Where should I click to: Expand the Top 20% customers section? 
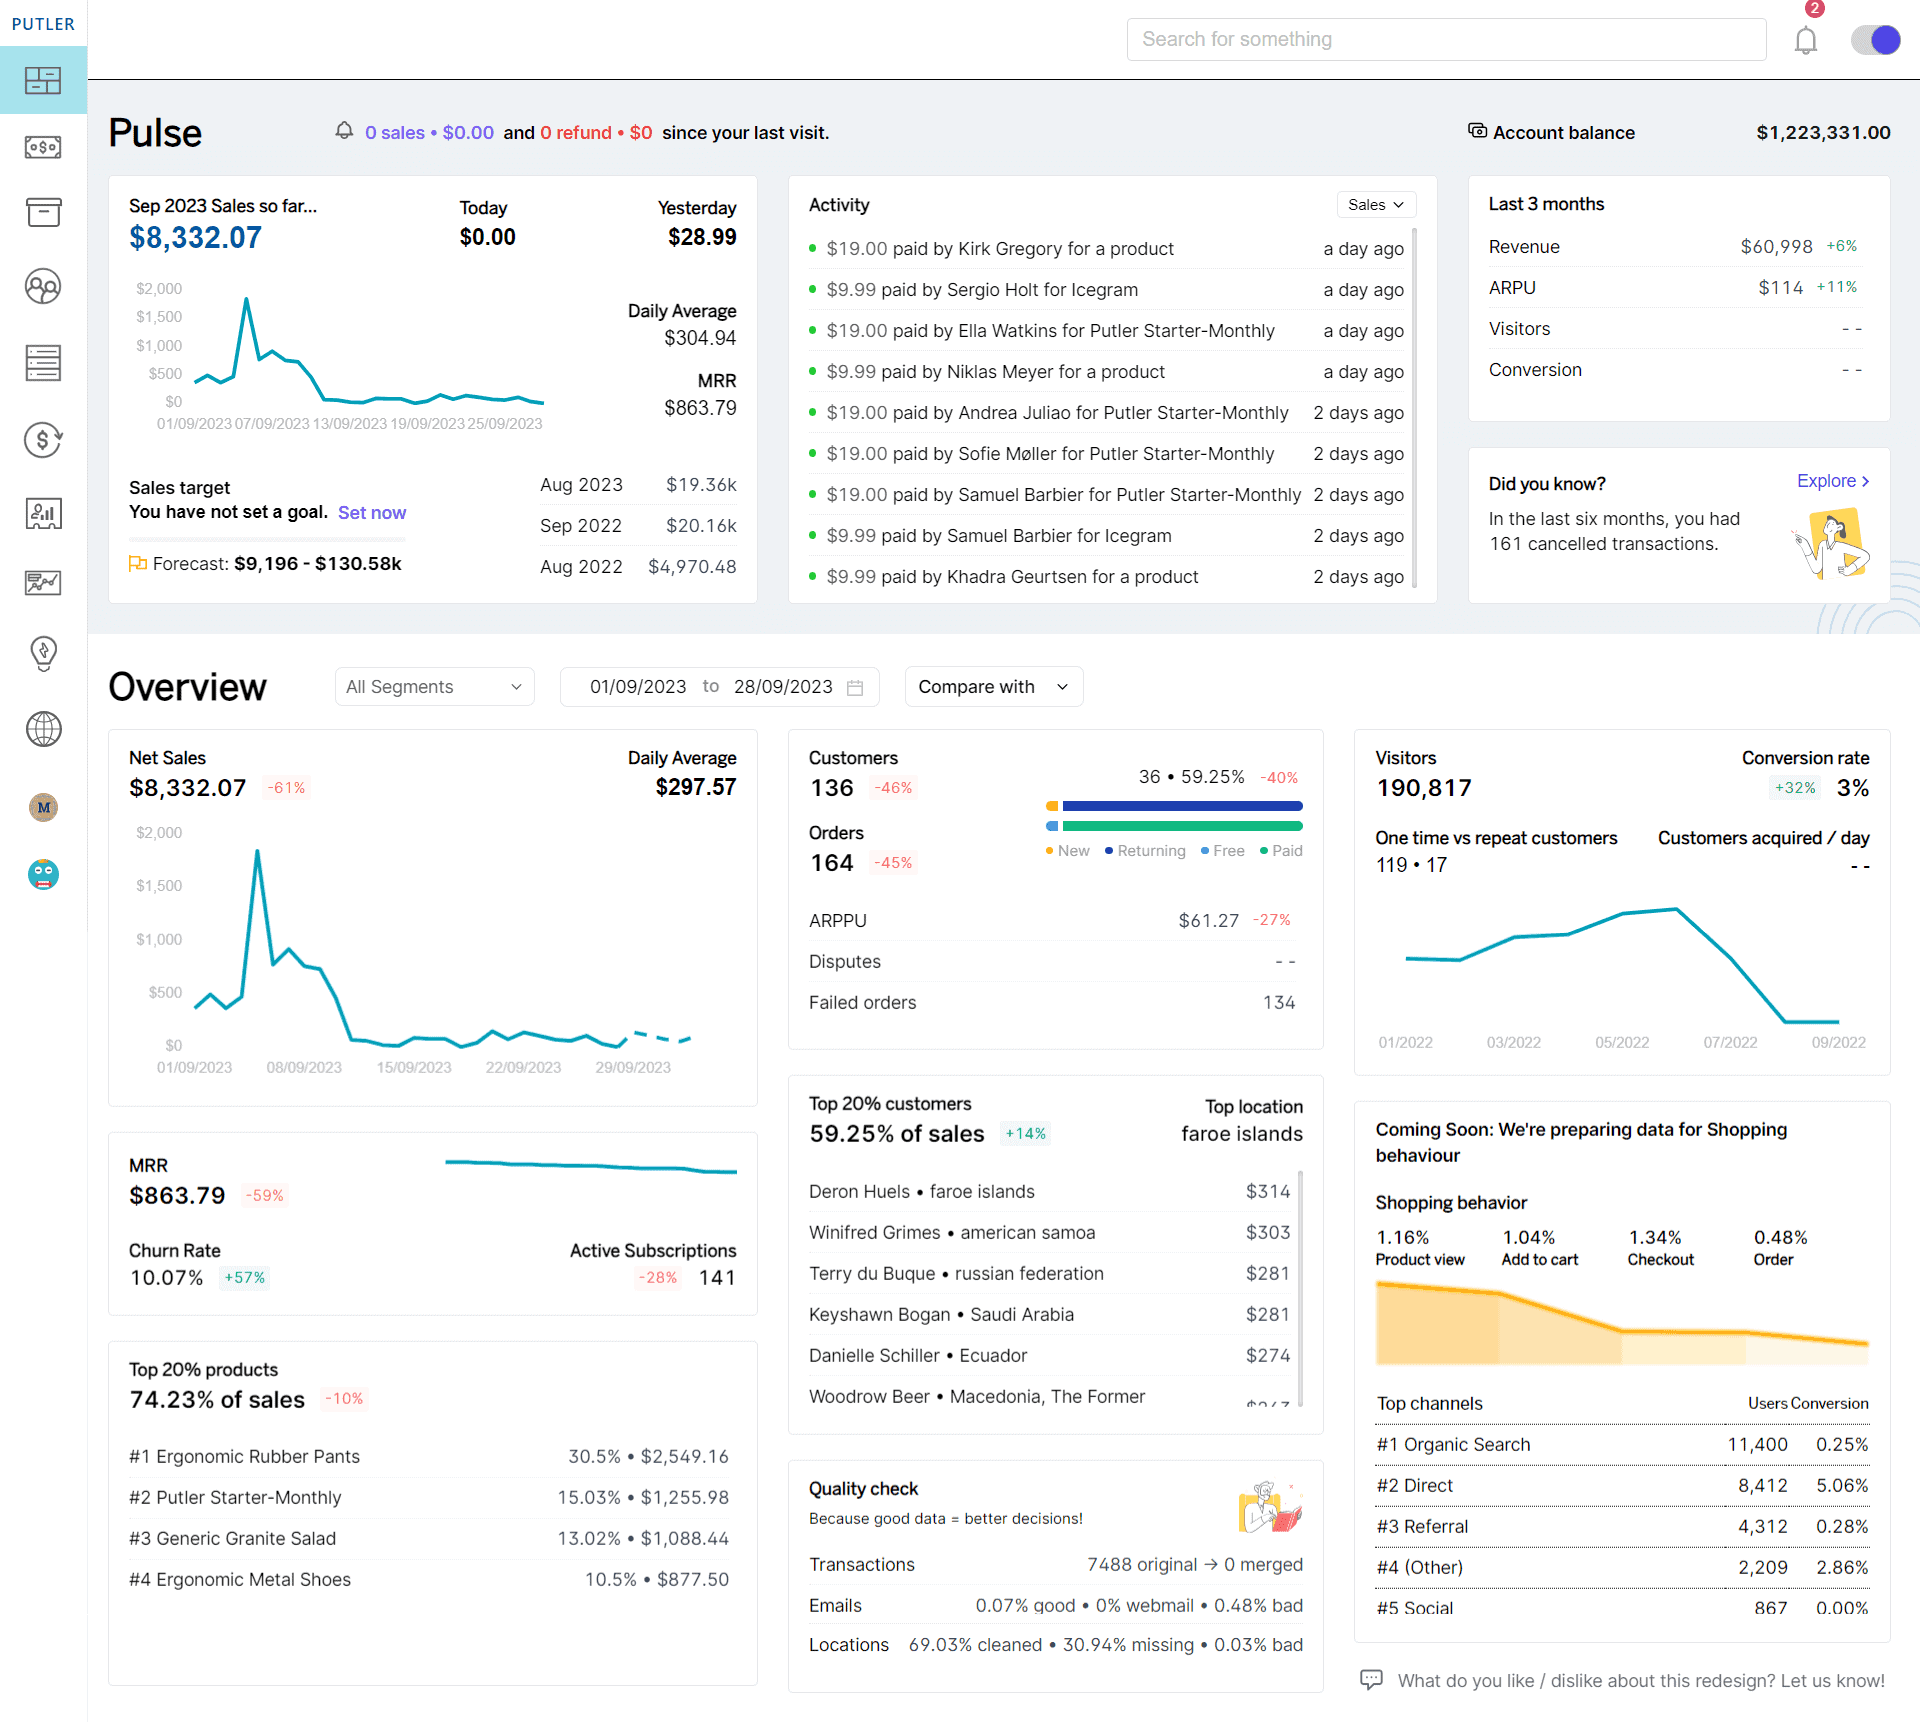(x=891, y=1101)
